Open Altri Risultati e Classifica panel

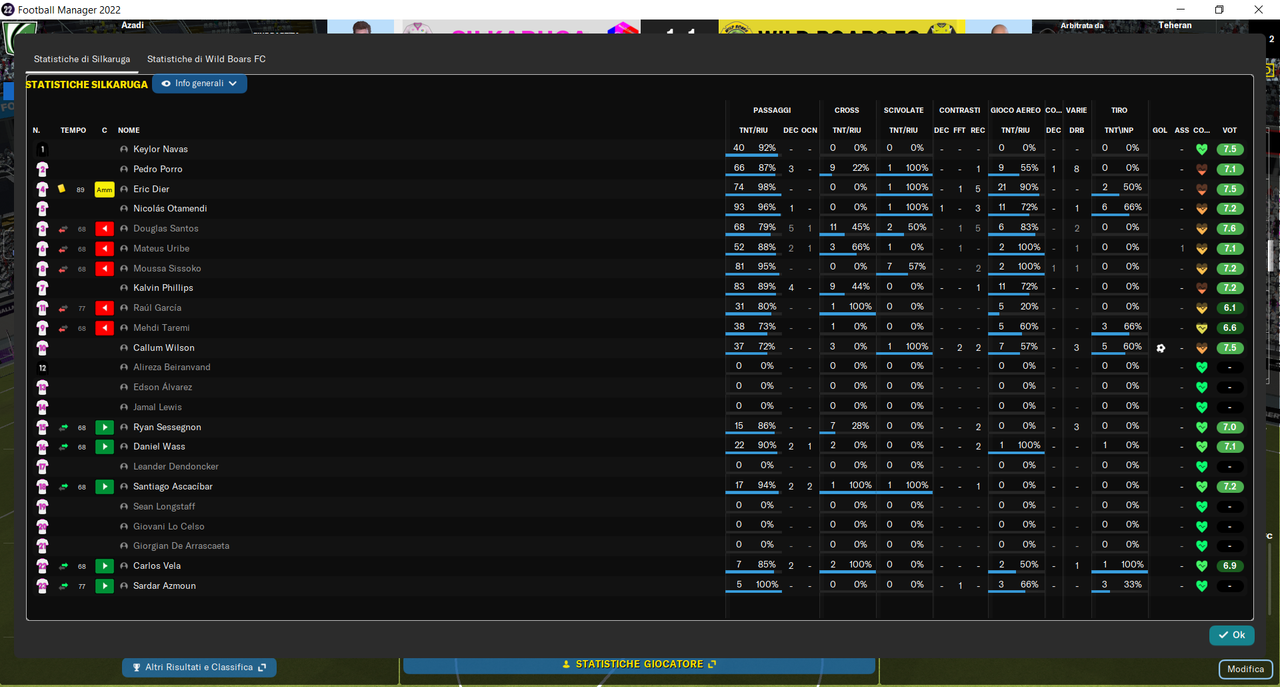pyautogui.click(x=199, y=667)
